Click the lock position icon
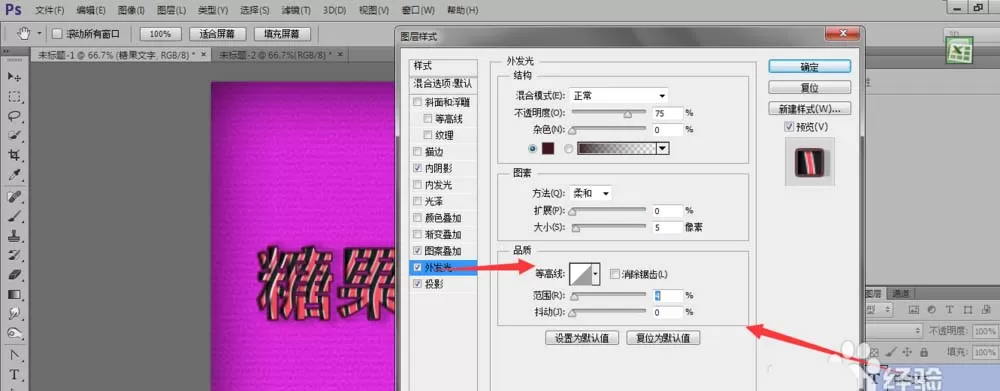This screenshot has height=391, width=1000. click(907, 351)
